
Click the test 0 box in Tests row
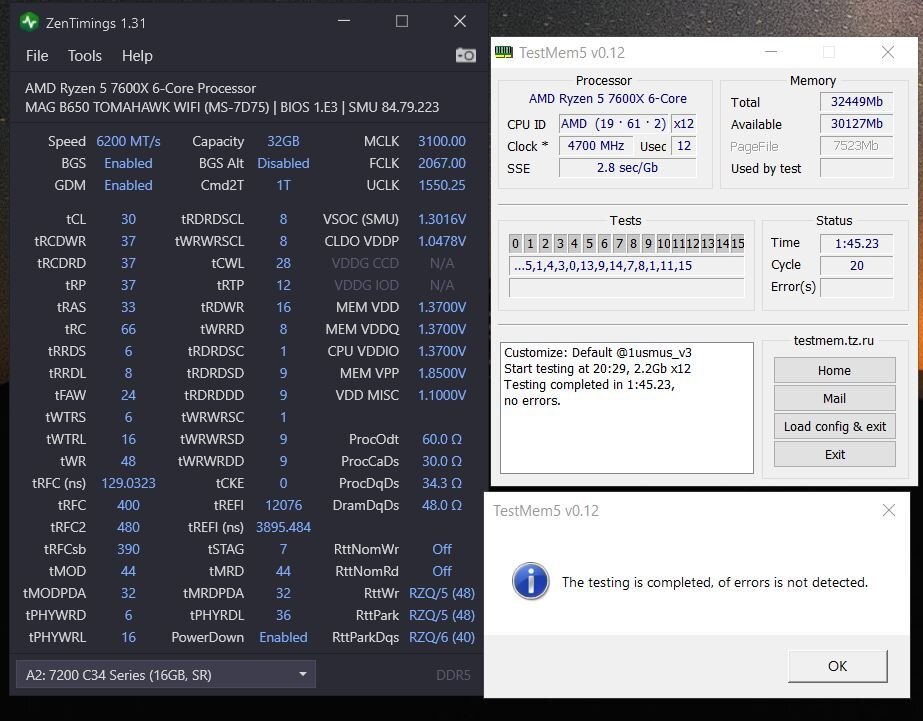pyautogui.click(x=516, y=243)
